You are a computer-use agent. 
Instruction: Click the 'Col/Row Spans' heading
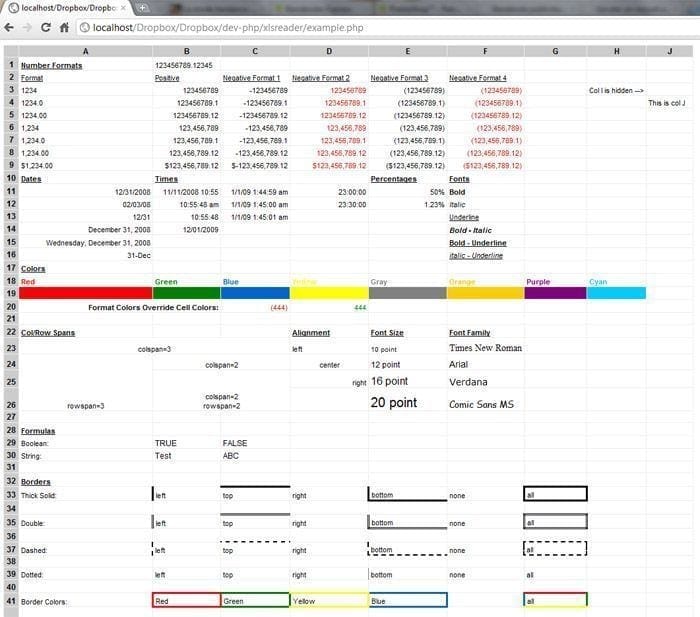[x=48, y=333]
